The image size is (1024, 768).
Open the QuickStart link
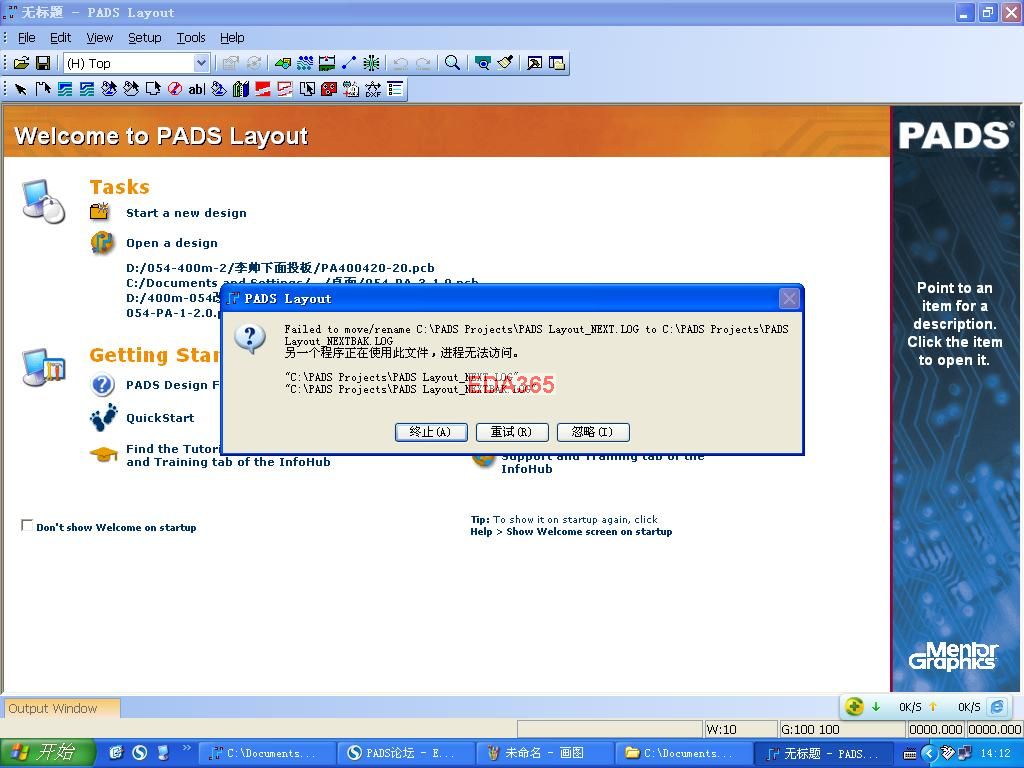point(160,418)
